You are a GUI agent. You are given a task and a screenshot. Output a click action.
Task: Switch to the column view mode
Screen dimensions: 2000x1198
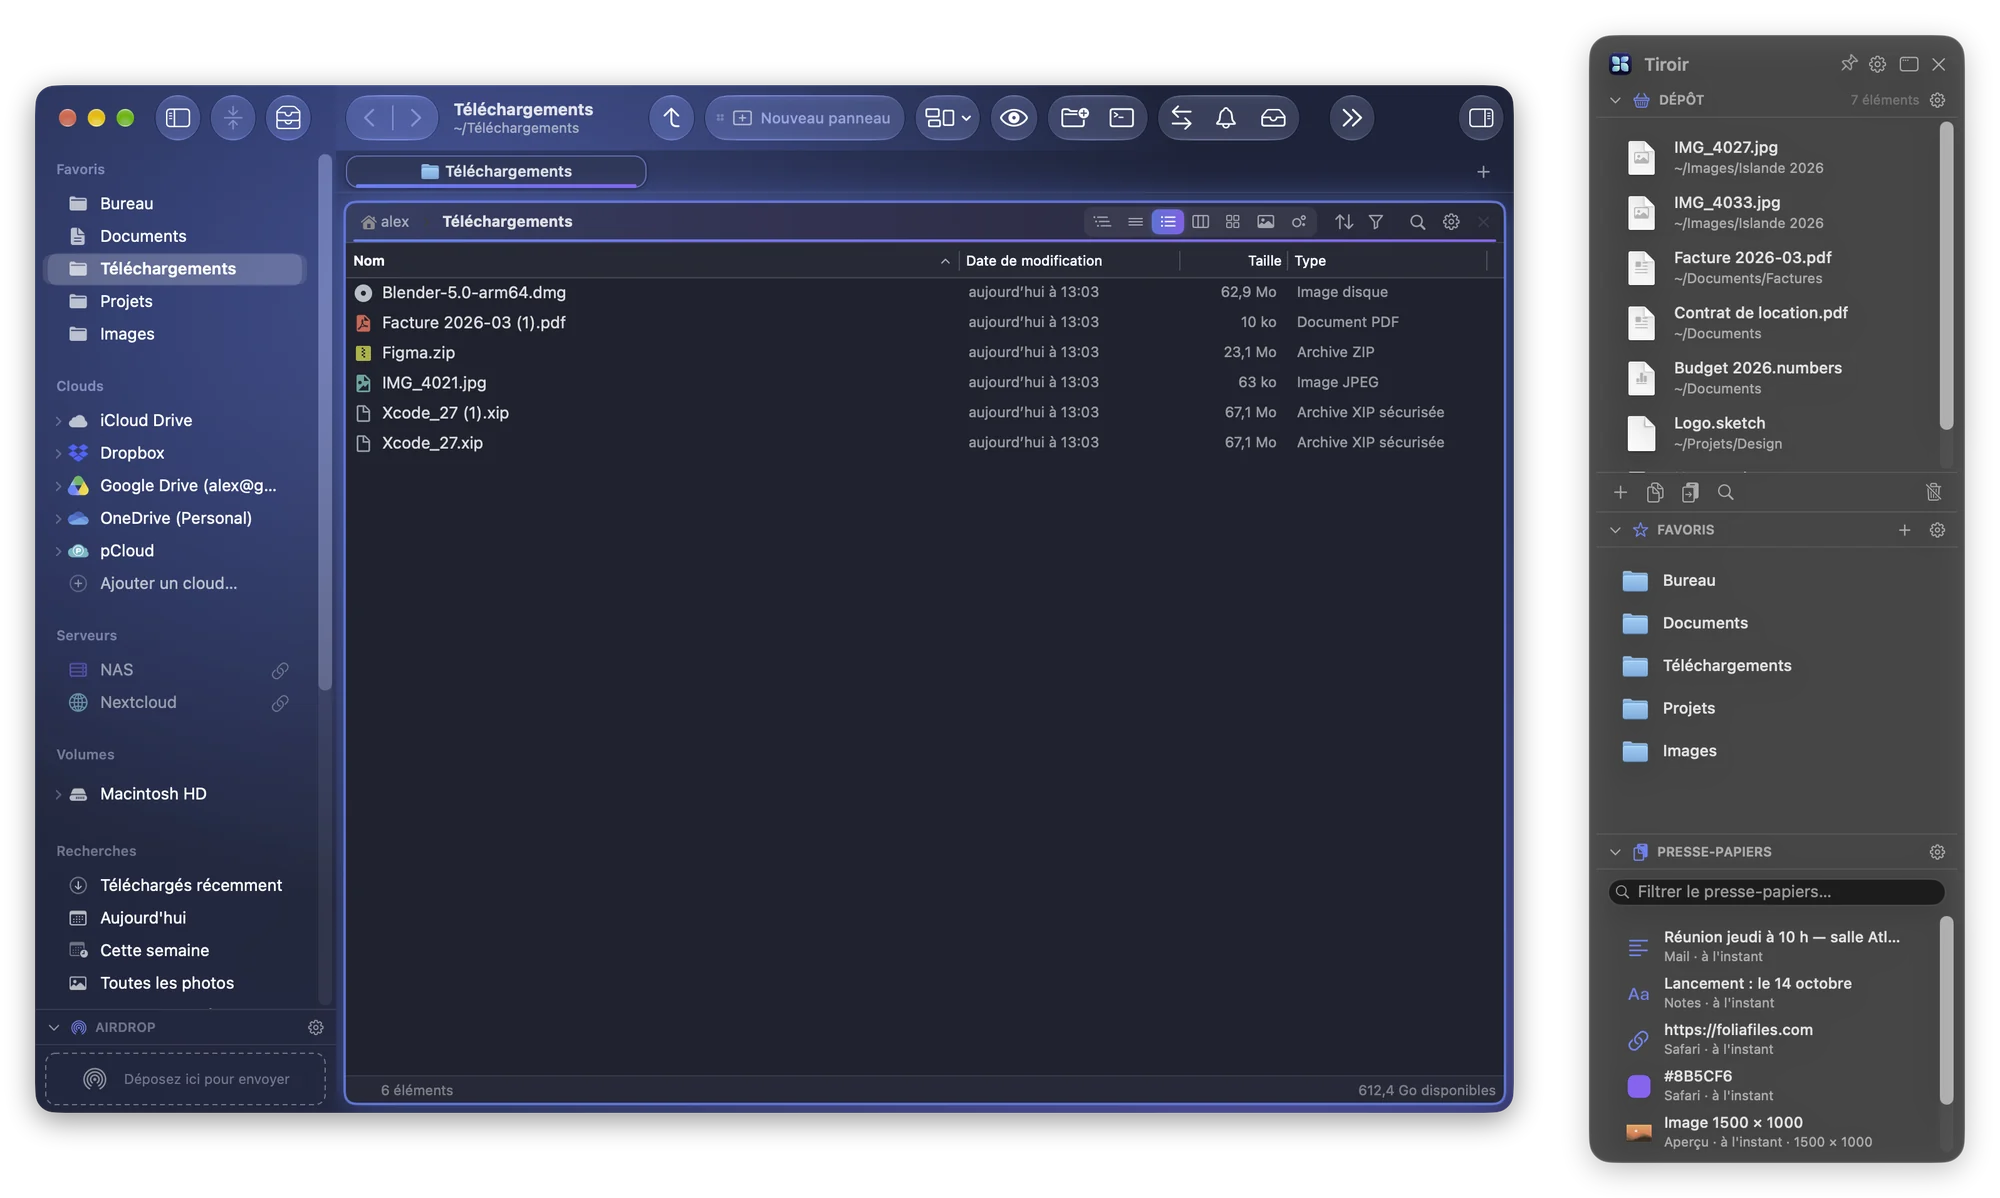tap(1200, 222)
